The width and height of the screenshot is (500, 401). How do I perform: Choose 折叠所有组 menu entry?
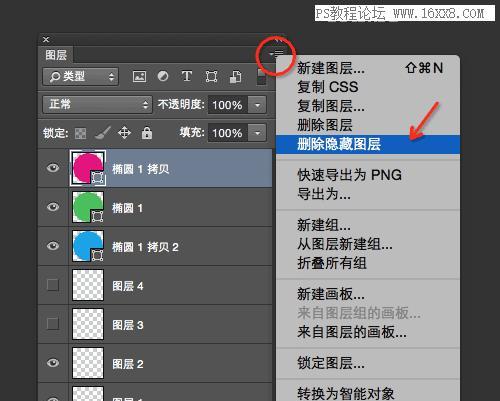tap(368, 263)
